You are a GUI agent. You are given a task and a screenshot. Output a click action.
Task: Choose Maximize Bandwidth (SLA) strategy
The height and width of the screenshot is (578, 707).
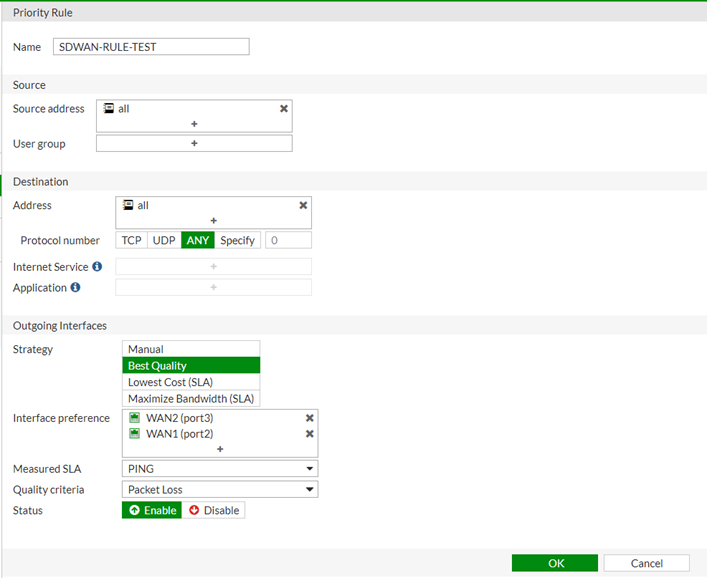coord(190,398)
